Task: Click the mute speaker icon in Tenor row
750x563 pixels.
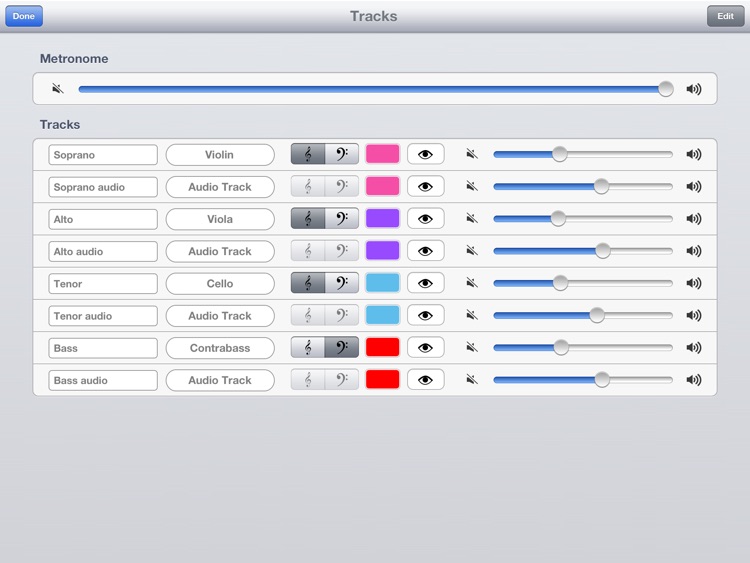Action: [x=472, y=283]
